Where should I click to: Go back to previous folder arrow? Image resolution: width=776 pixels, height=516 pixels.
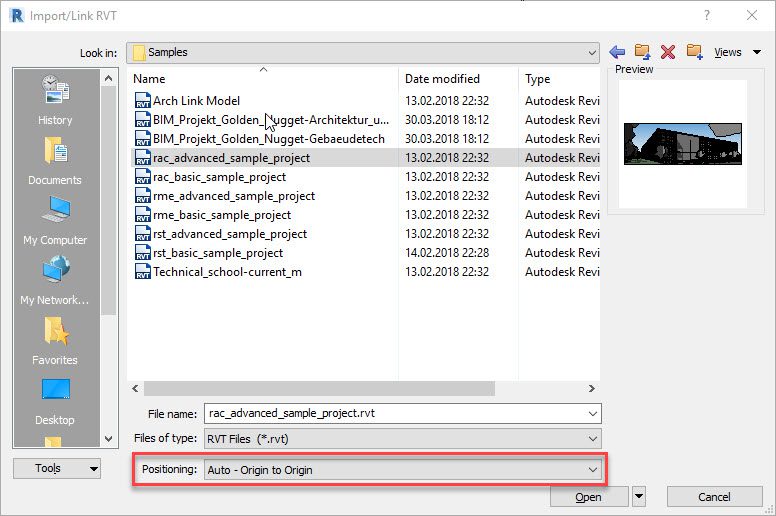tap(617, 51)
